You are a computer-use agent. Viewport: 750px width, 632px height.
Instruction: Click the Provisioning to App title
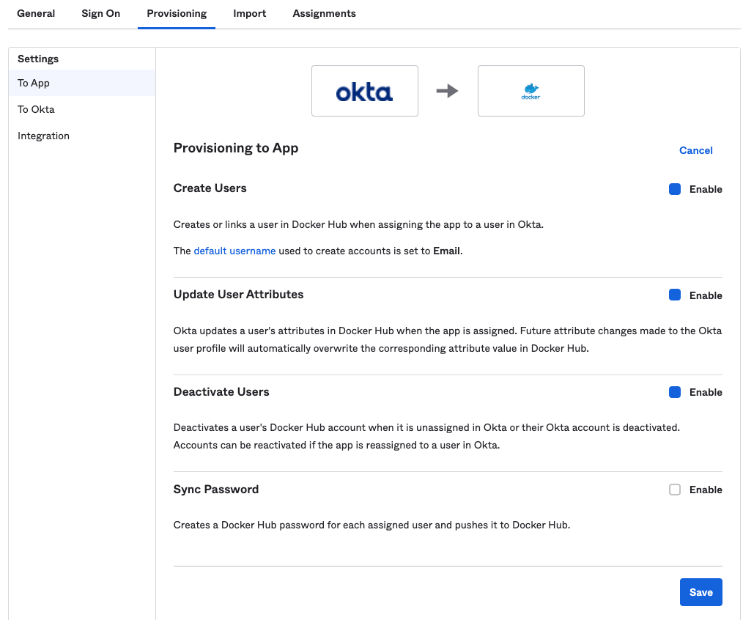click(236, 148)
